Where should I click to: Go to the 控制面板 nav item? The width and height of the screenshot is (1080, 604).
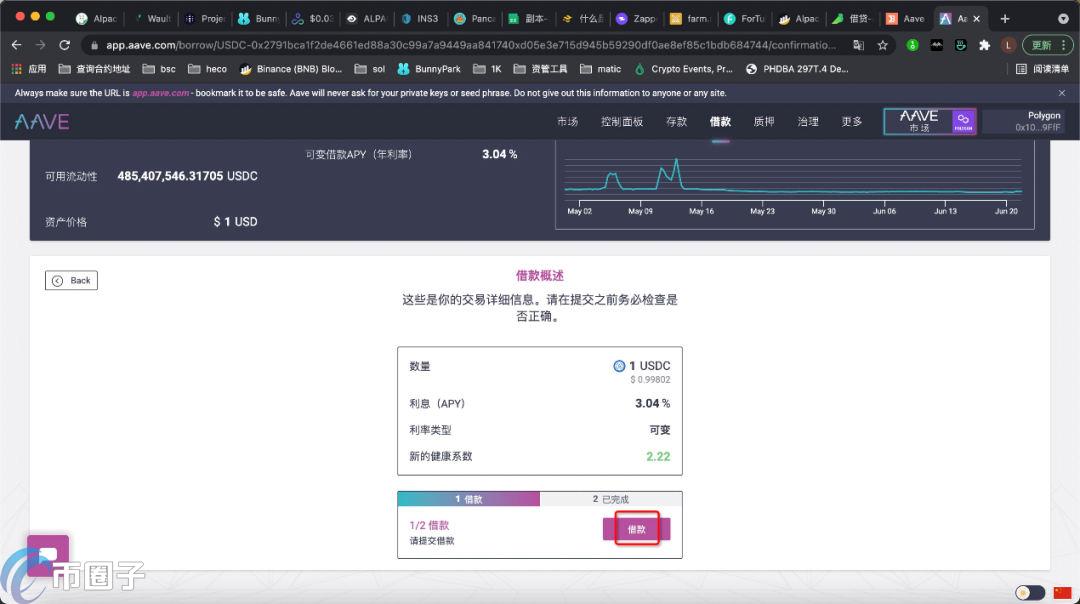622,121
